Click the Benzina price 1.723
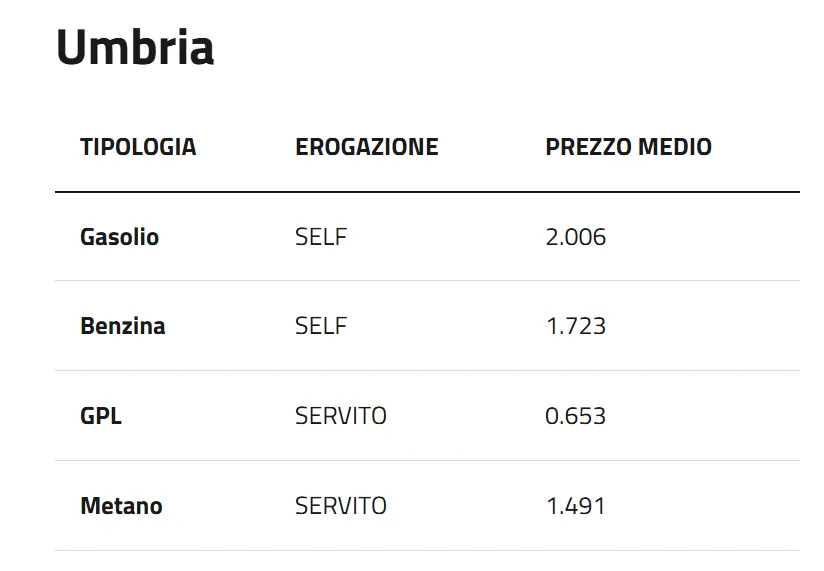Screen dimensions: 824x571 [x=576, y=326]
